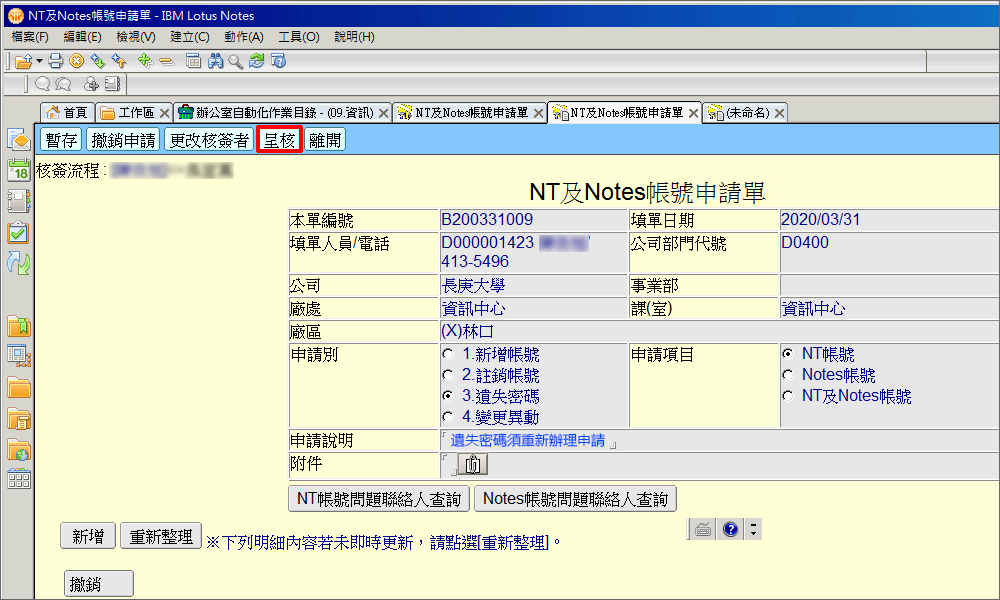Click the yellow minus Collapse icon

point(166,62)
